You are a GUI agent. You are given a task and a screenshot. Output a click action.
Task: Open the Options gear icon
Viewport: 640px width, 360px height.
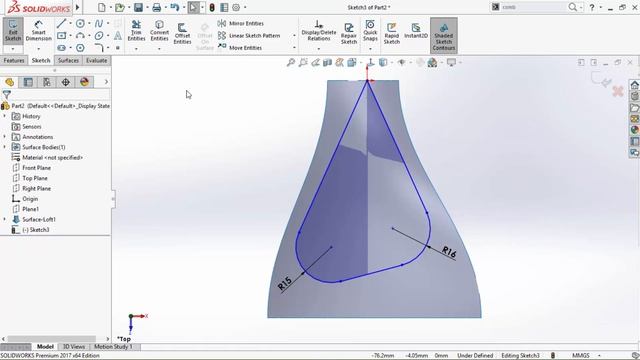point(236,7)
